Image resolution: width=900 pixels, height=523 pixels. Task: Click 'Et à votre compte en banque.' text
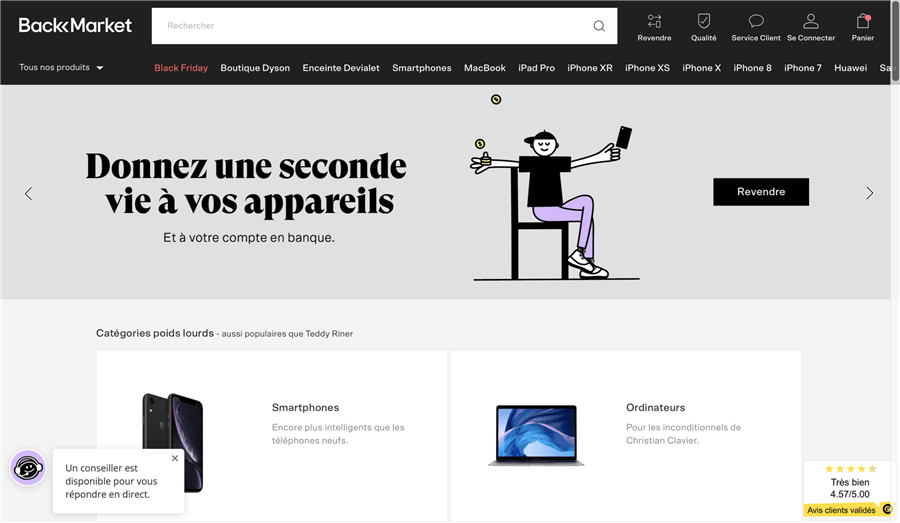249,238
